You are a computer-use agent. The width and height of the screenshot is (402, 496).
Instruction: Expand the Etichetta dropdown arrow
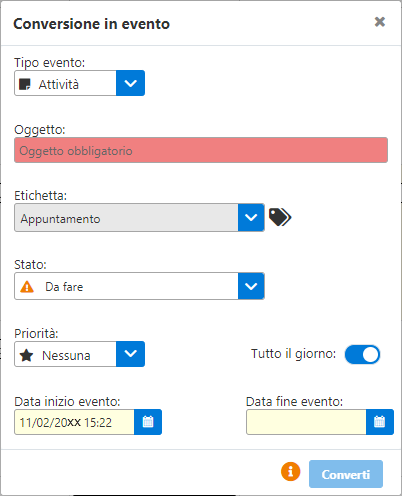coord(251,218)
